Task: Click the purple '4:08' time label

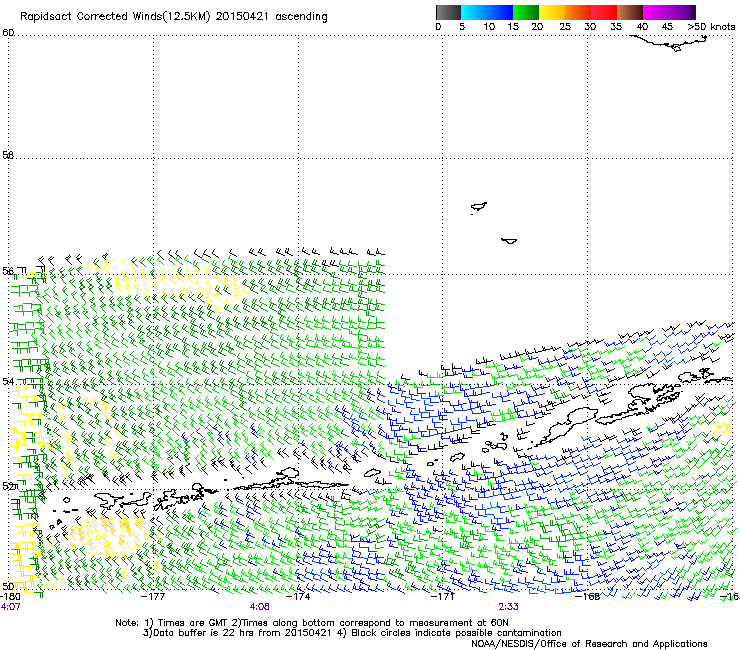Action: point(260,607)
